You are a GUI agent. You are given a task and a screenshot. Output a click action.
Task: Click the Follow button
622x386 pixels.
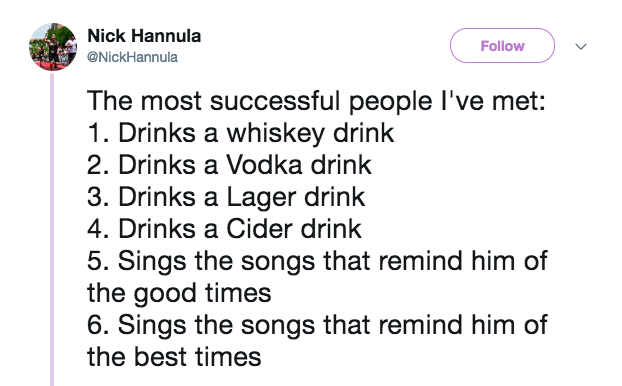[502, 46]
